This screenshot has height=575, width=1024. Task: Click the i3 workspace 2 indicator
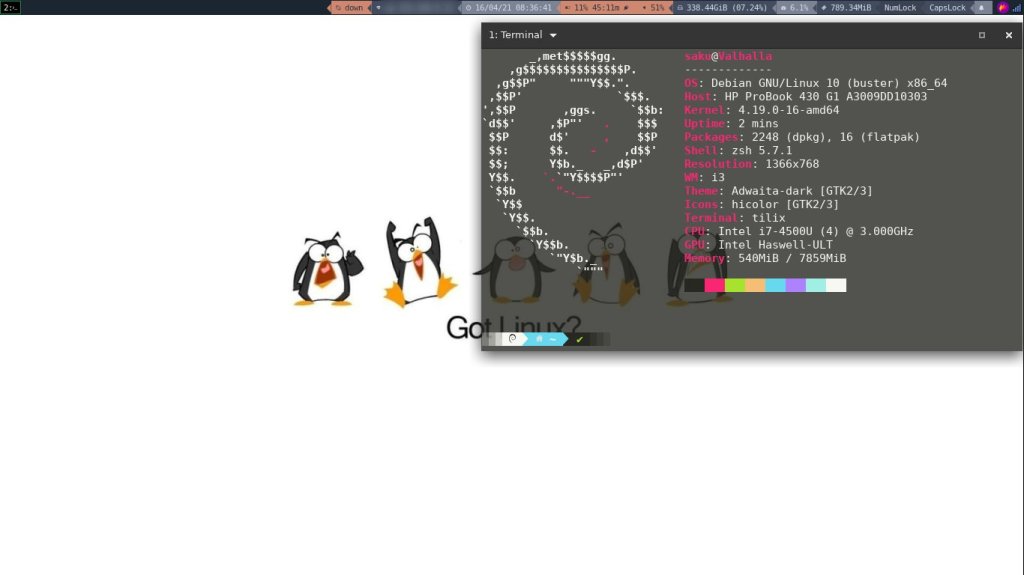coord(9,7)
